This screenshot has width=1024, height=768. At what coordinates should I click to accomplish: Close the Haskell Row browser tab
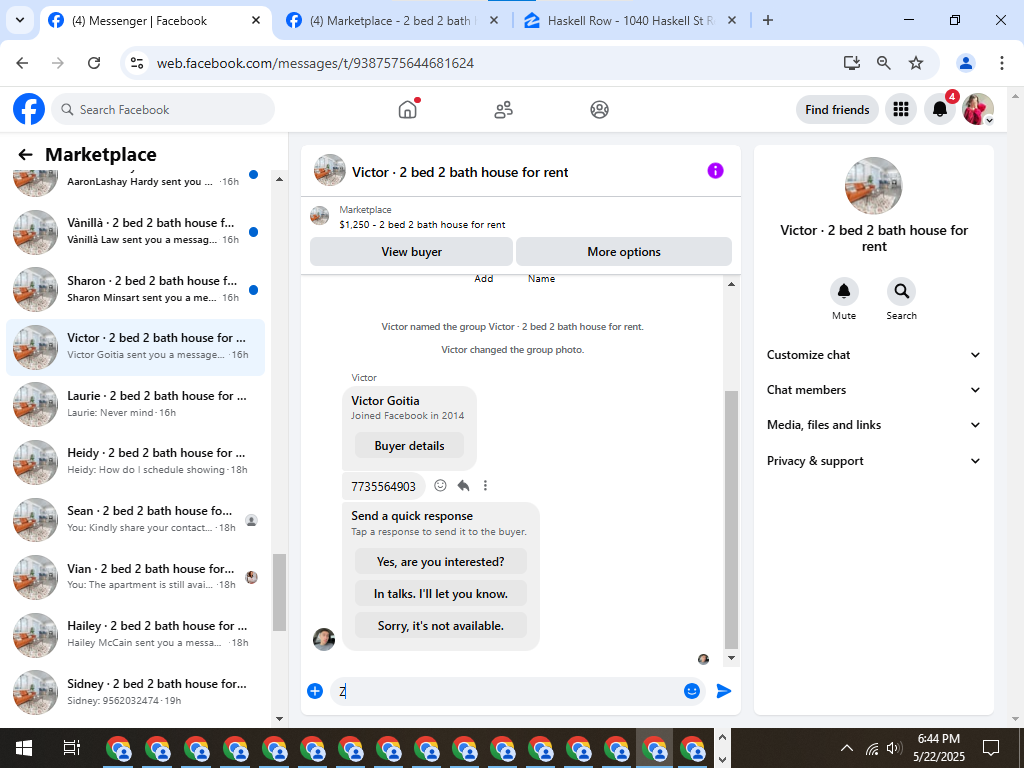731,20
